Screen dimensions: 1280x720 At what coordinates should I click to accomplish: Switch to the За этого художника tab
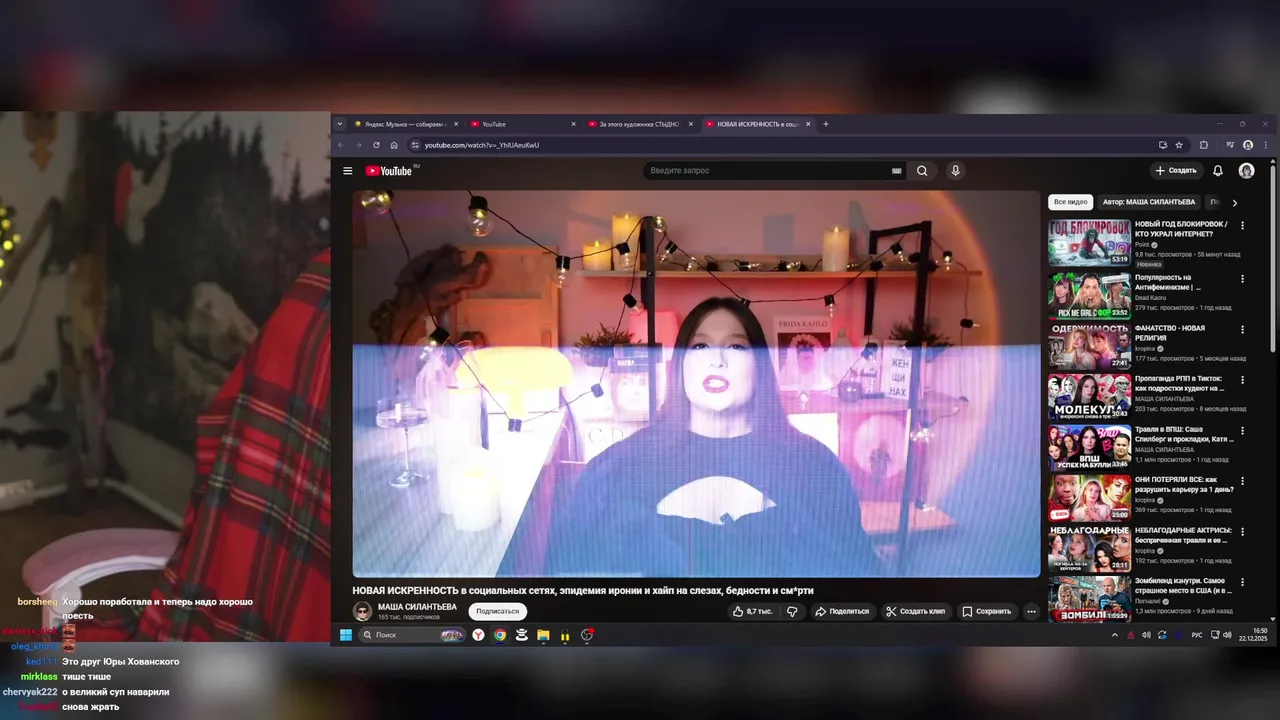[640, 124]
